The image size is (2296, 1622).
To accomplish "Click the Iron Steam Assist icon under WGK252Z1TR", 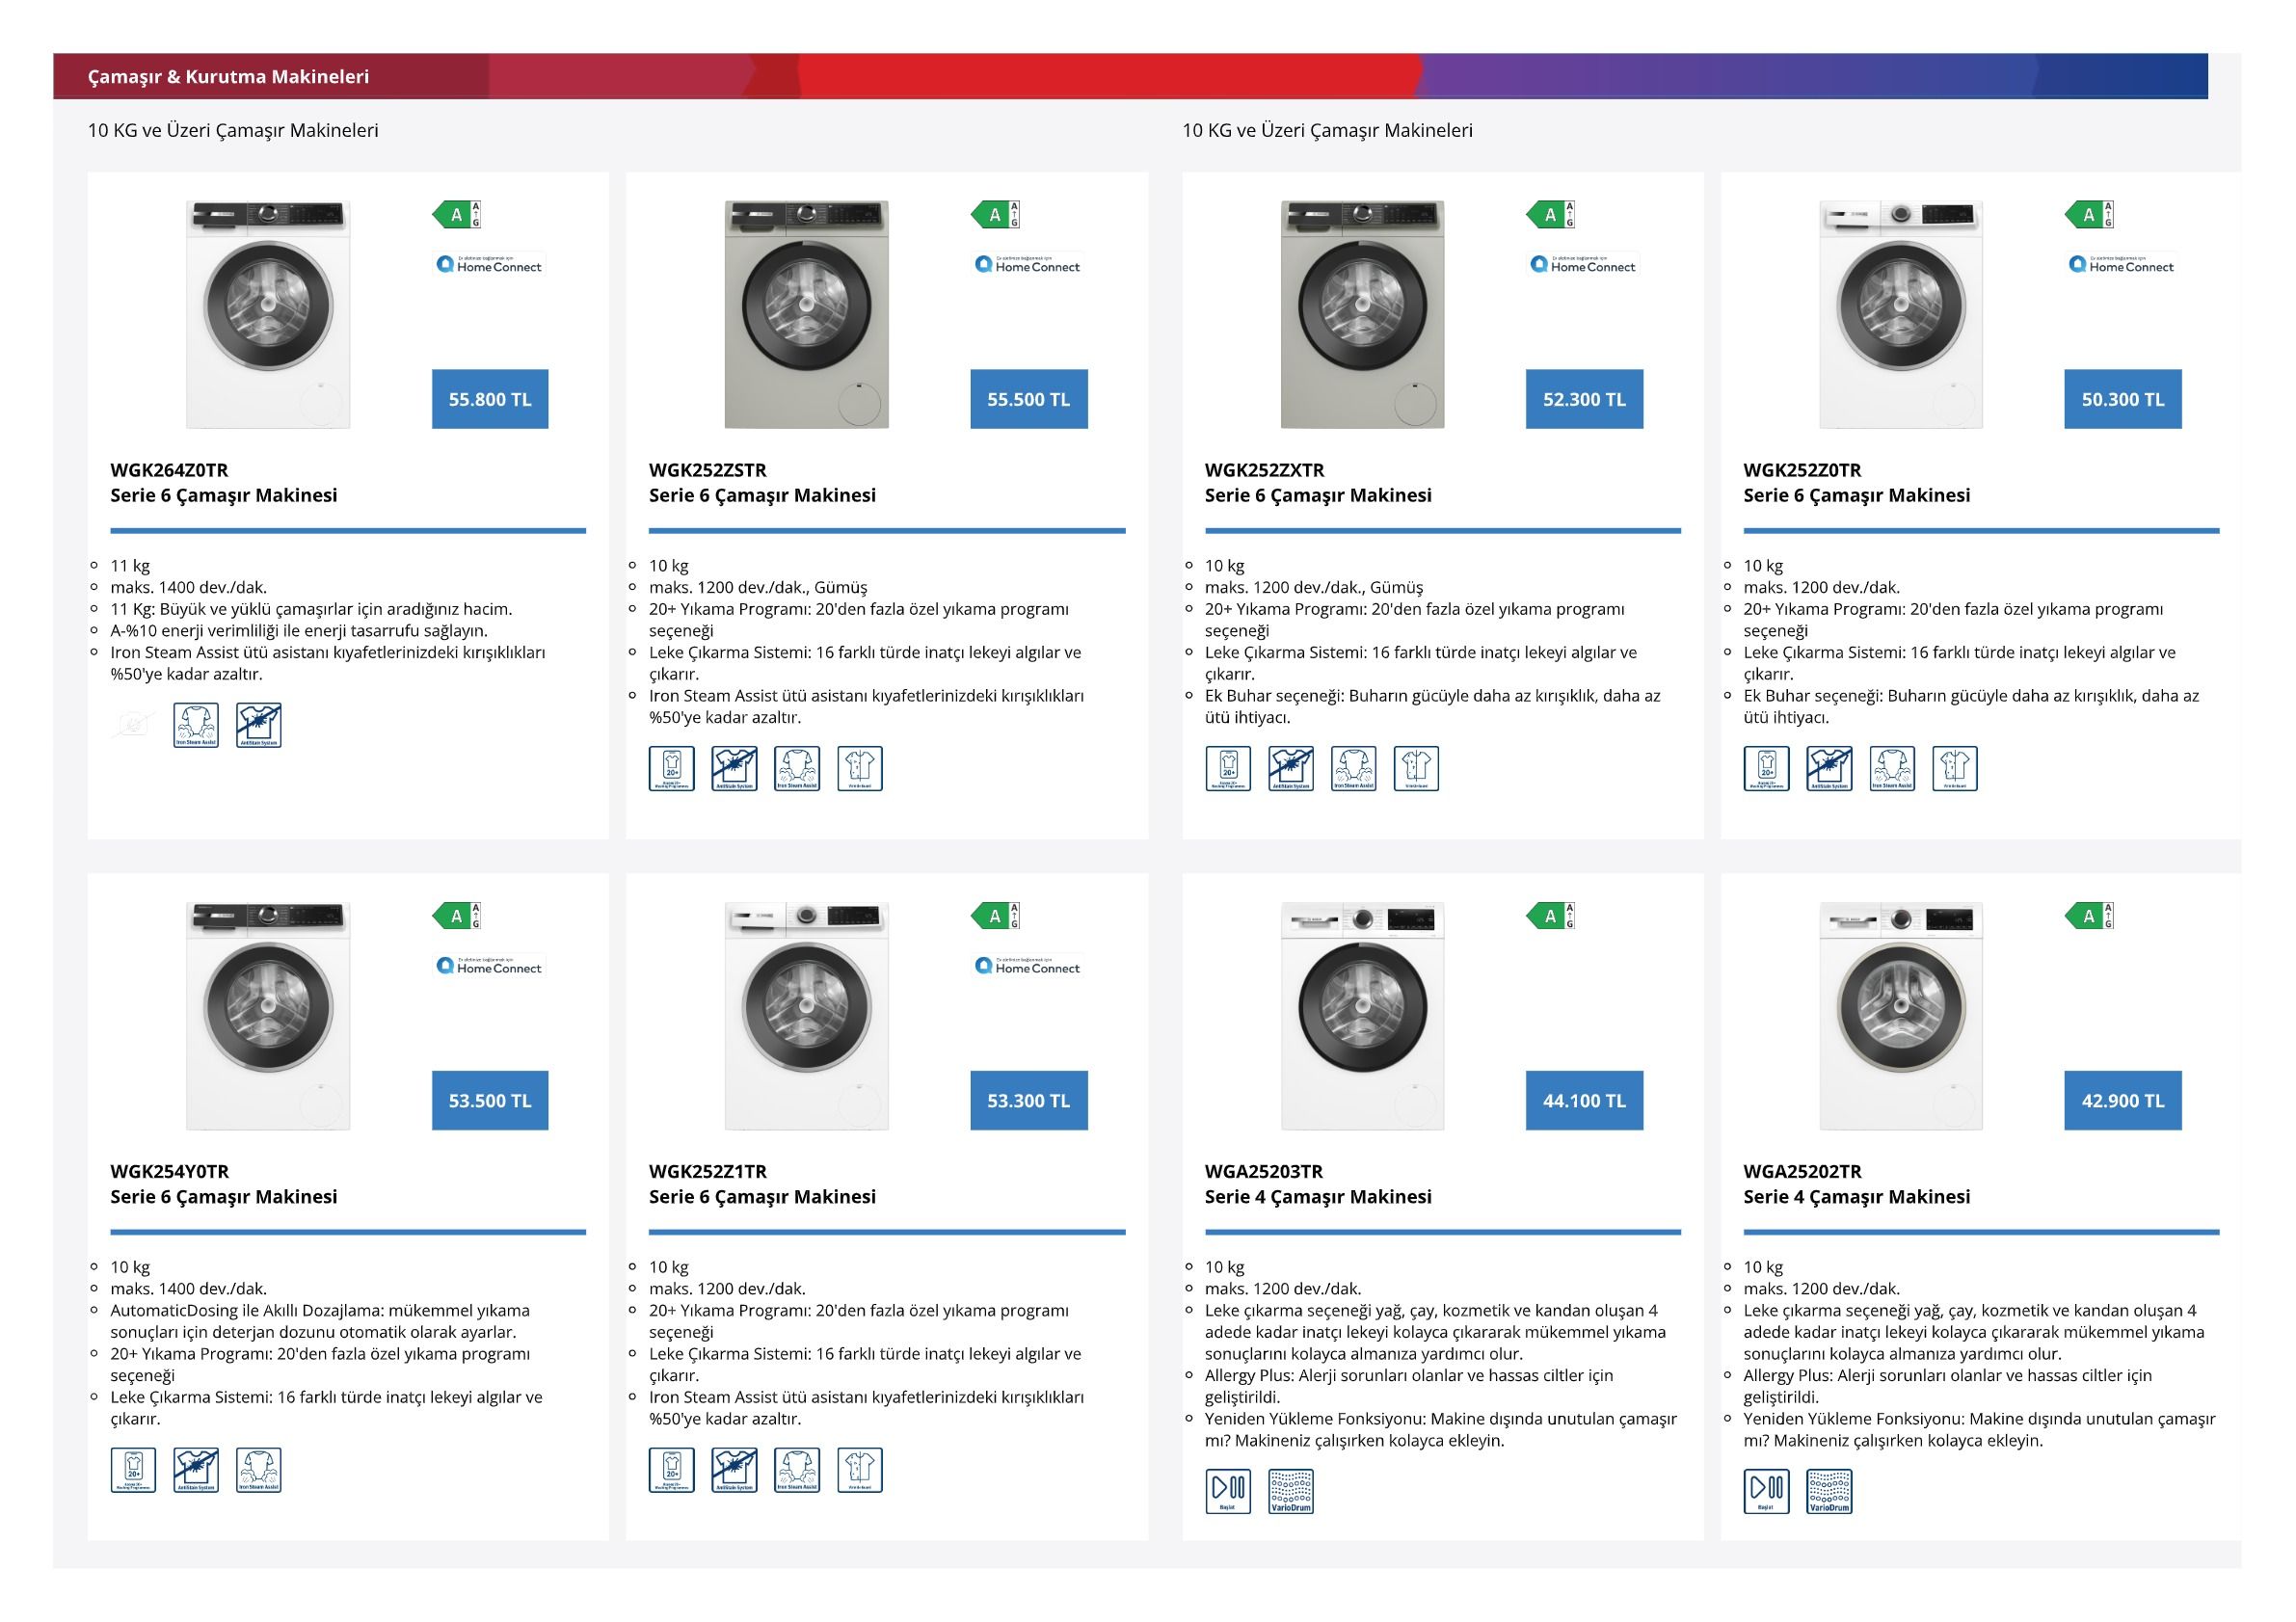I will [x=797, y=1470].
